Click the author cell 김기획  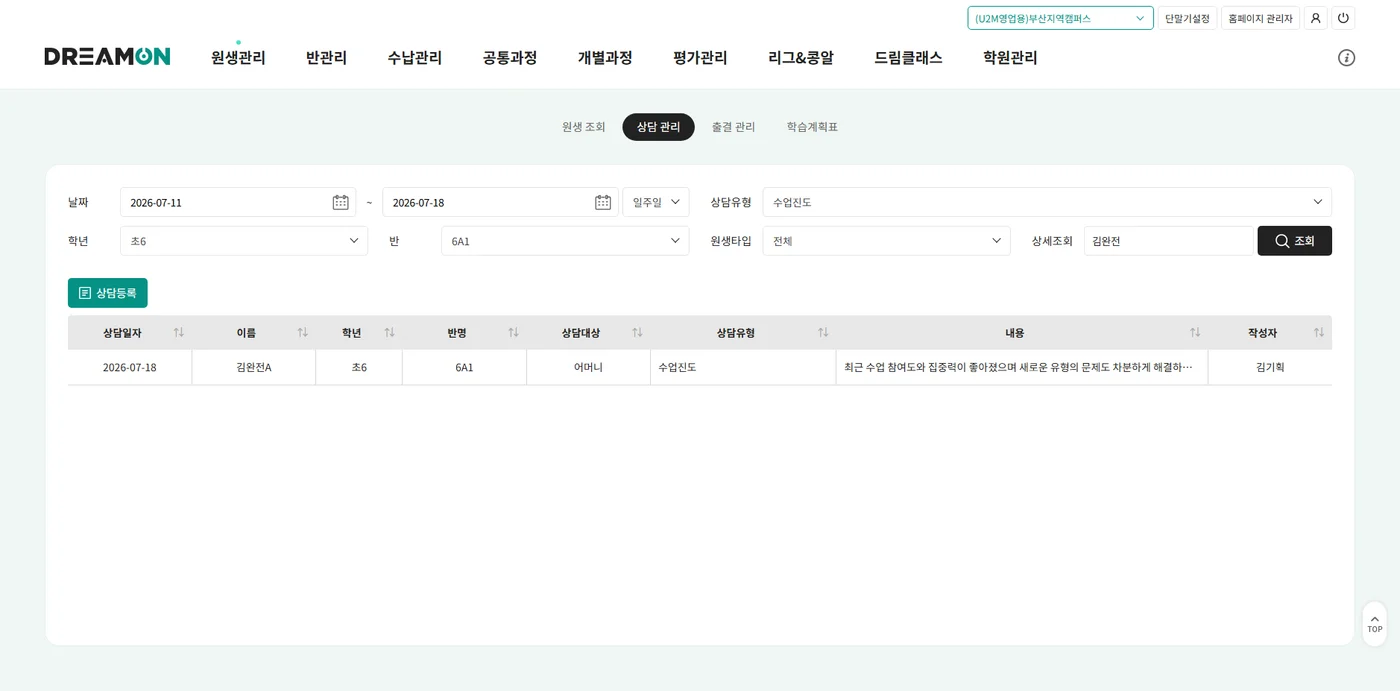tap(1270, 367)
